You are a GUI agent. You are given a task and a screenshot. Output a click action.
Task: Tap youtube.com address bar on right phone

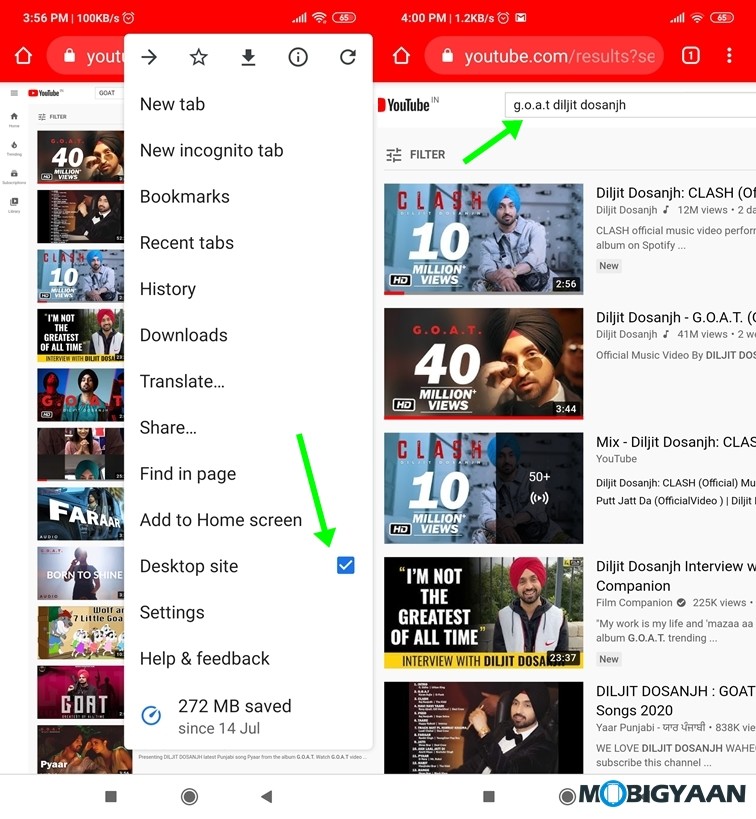tap(544, 56)
